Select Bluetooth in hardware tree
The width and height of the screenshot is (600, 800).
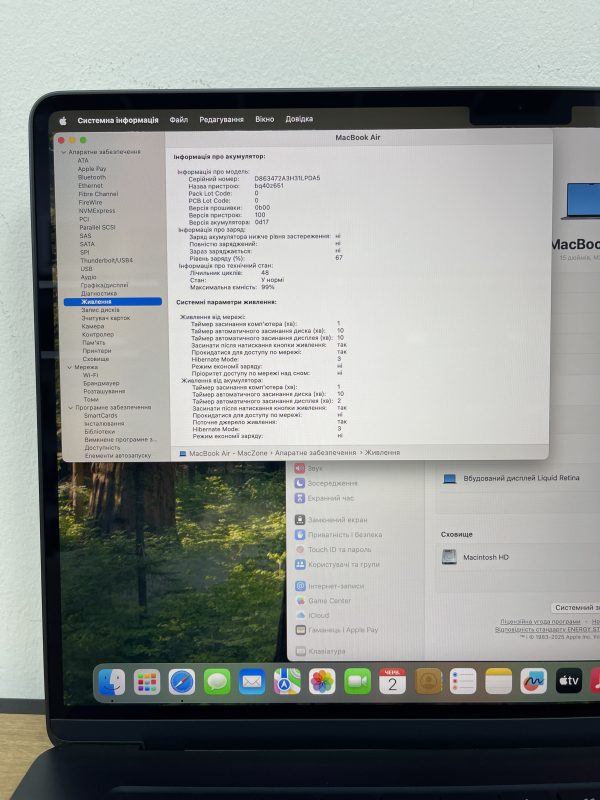tap(92, 178)
